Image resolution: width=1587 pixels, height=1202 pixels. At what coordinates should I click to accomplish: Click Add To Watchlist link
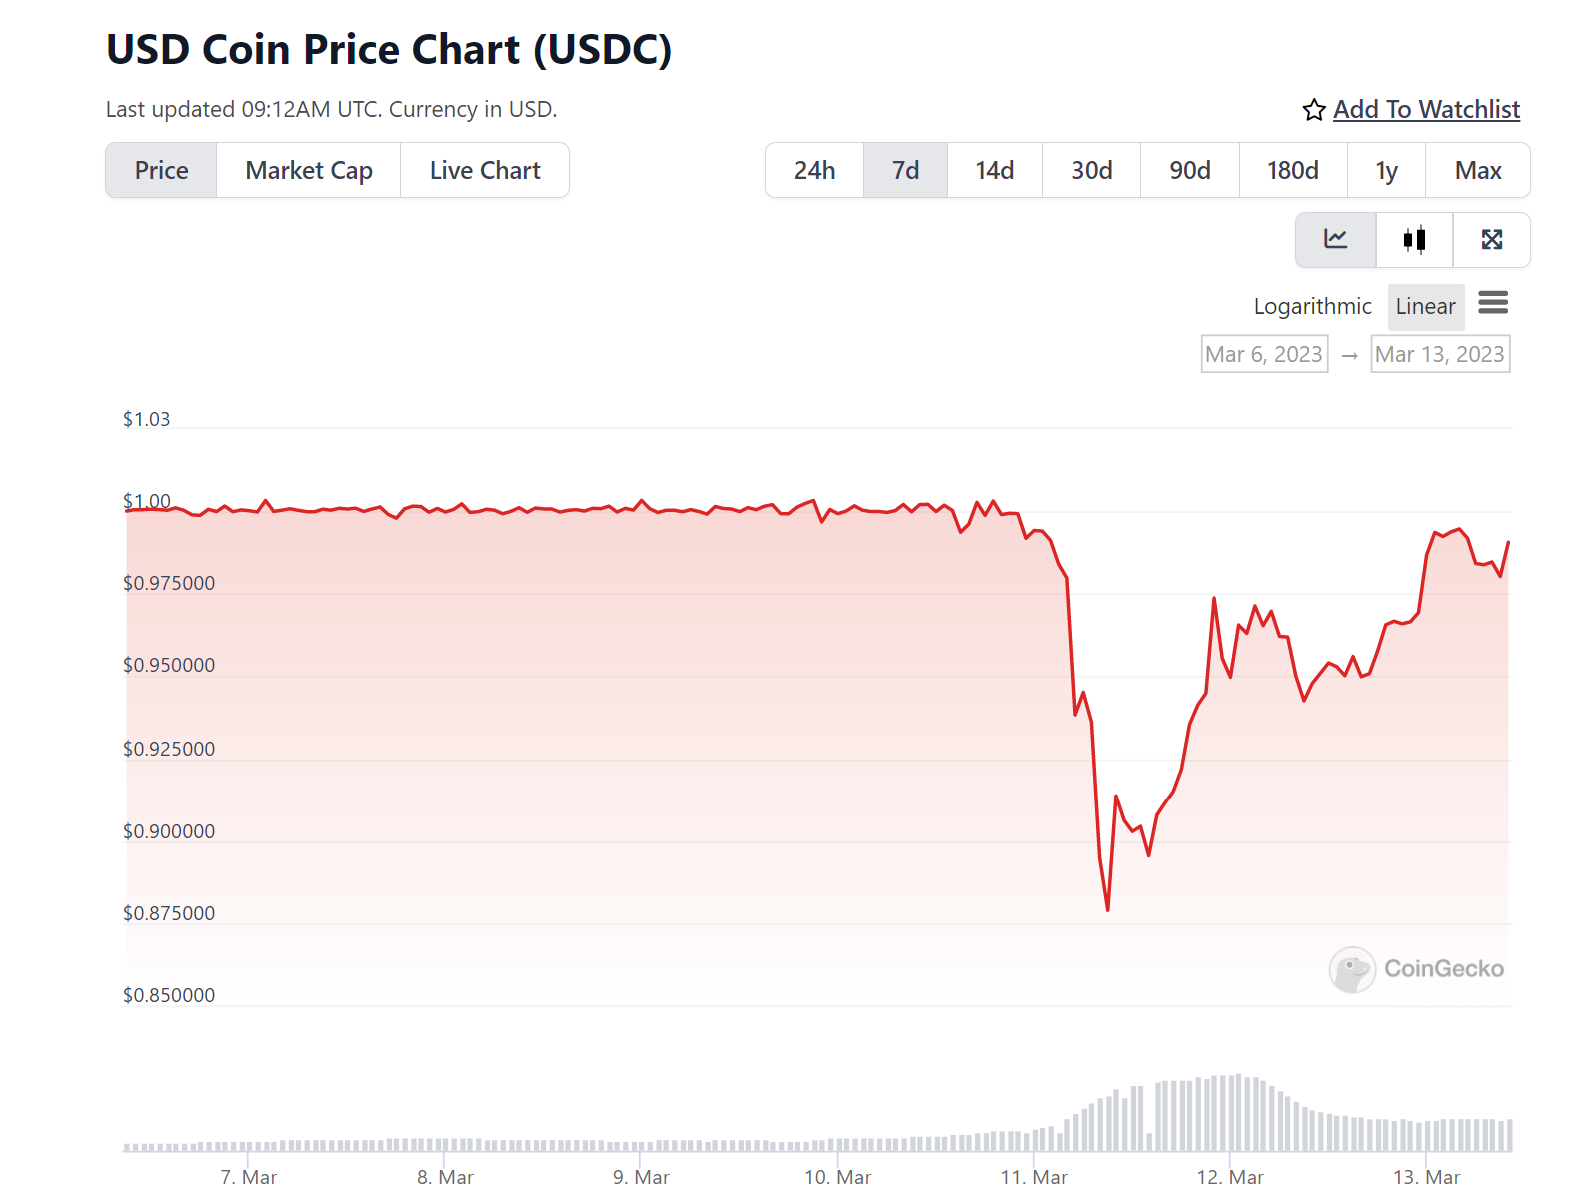click(1426, 110)
